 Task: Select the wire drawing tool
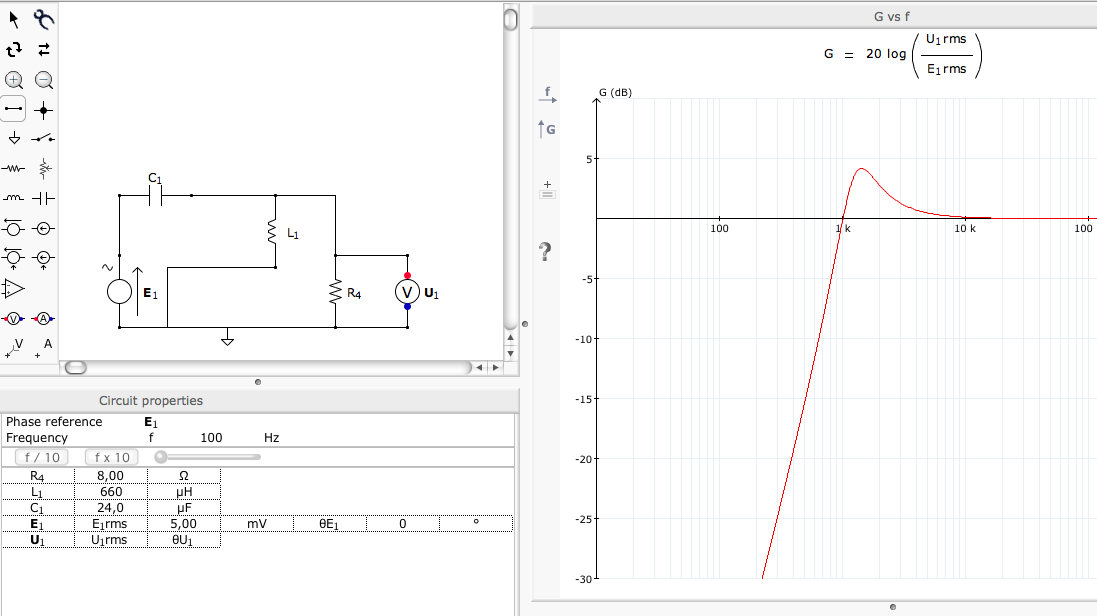[13, 109]
